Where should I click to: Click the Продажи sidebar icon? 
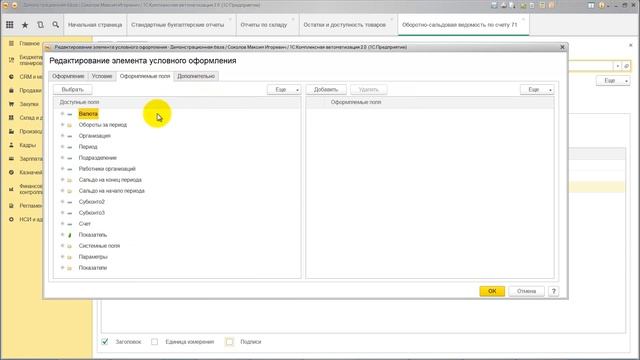click(11, 90)
